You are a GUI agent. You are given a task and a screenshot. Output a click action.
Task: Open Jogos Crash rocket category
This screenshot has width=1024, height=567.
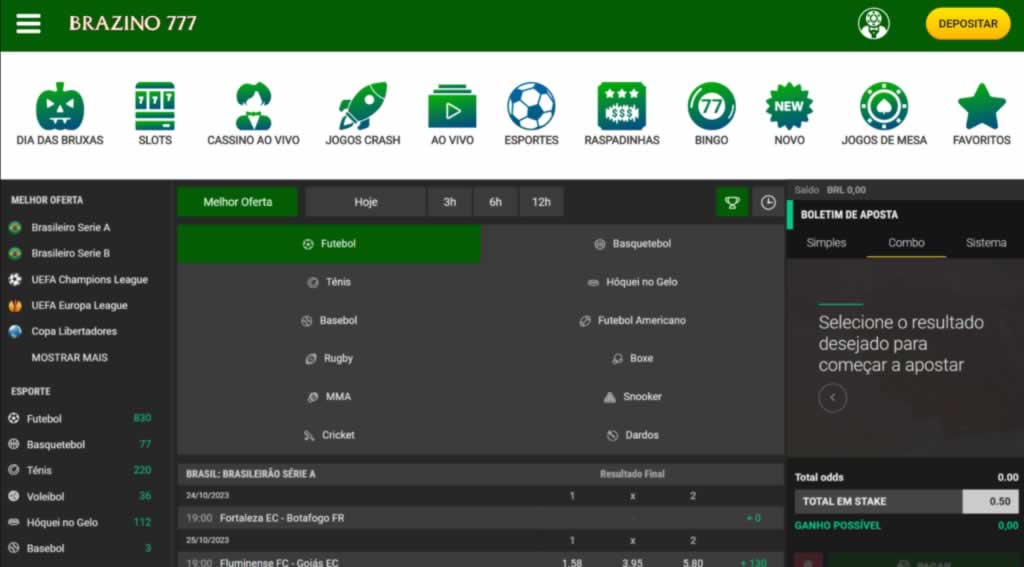363,114
